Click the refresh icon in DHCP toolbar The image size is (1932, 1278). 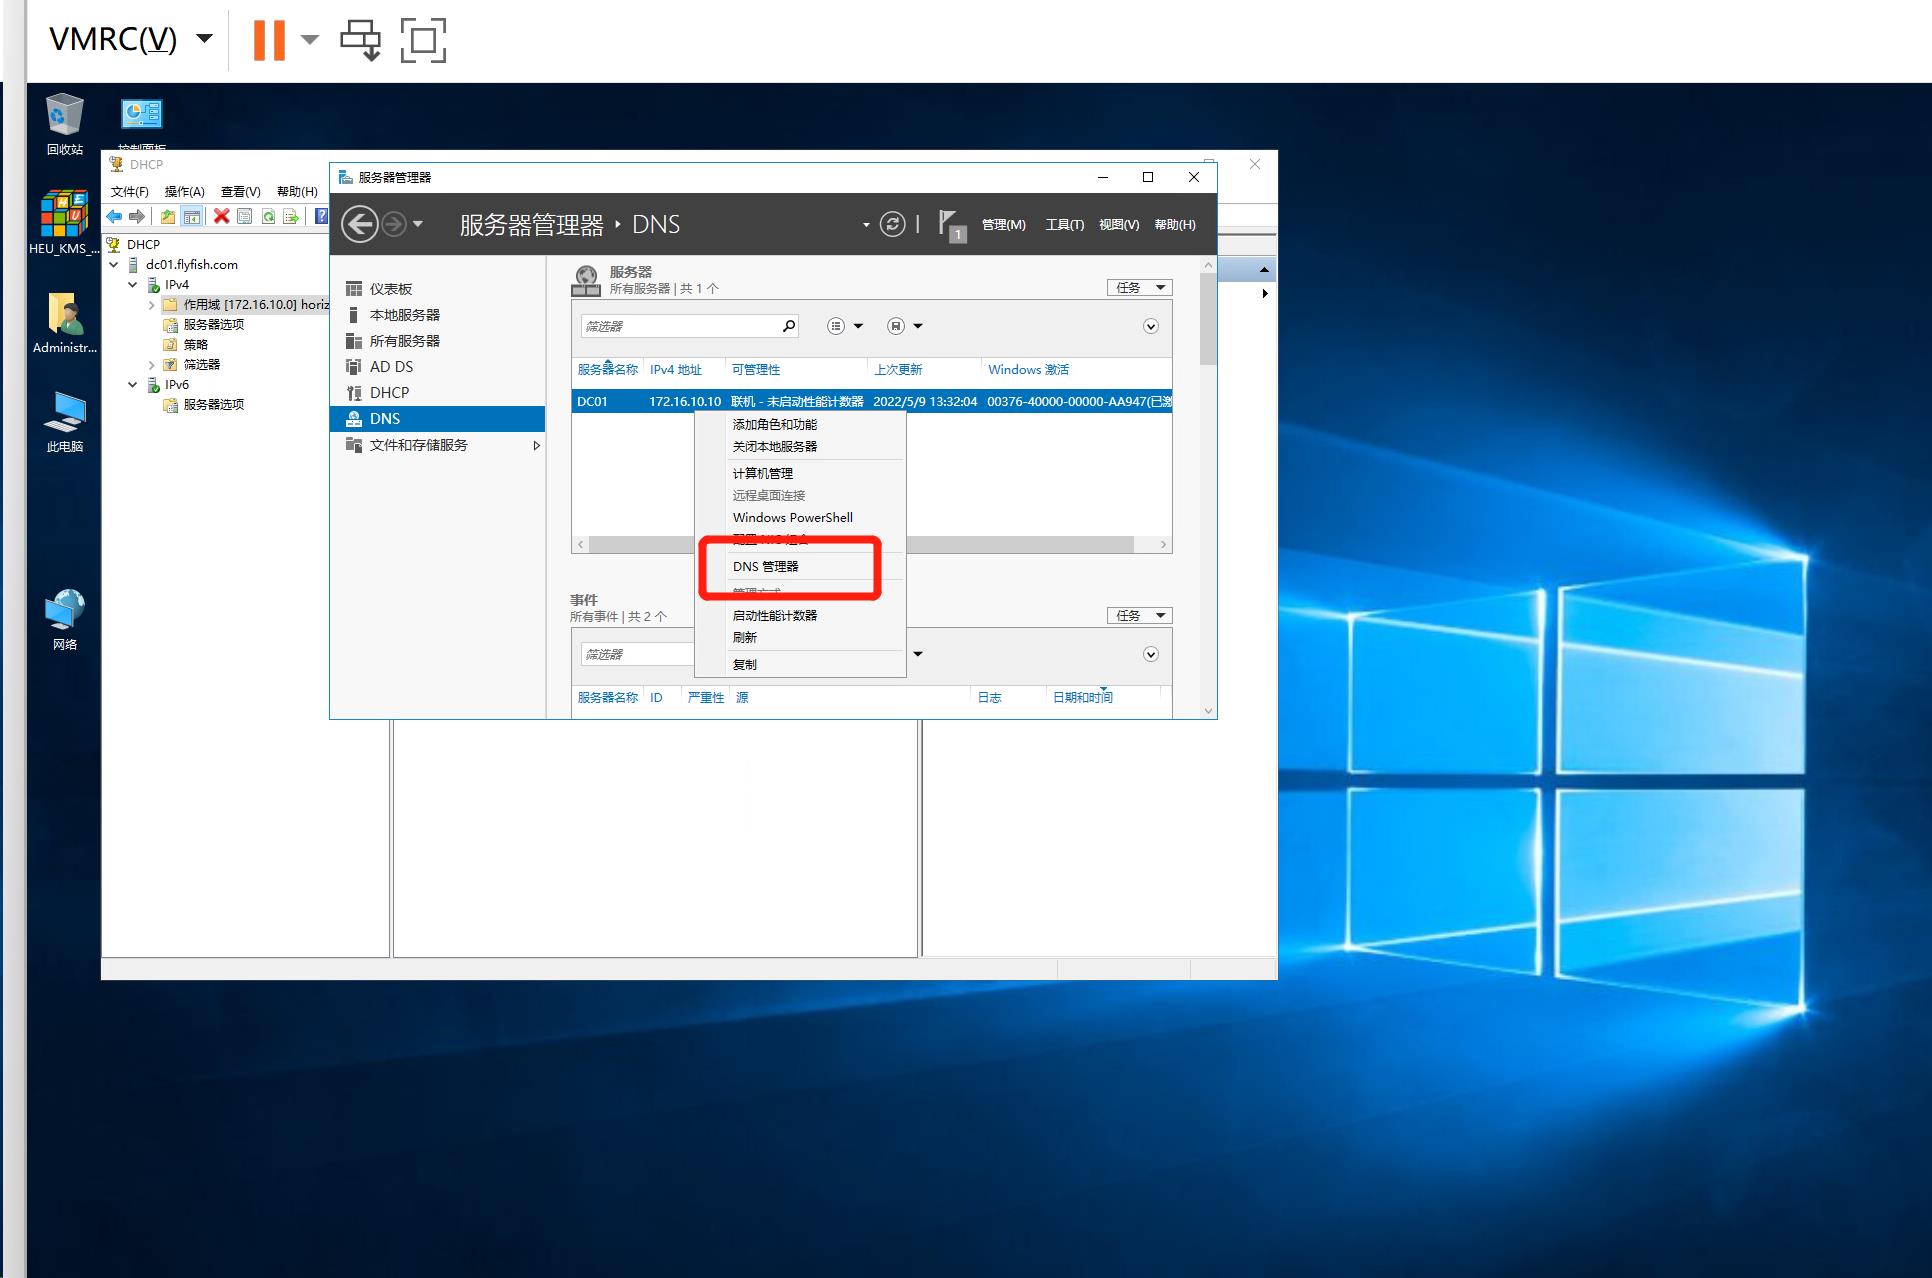pos(268,216)
